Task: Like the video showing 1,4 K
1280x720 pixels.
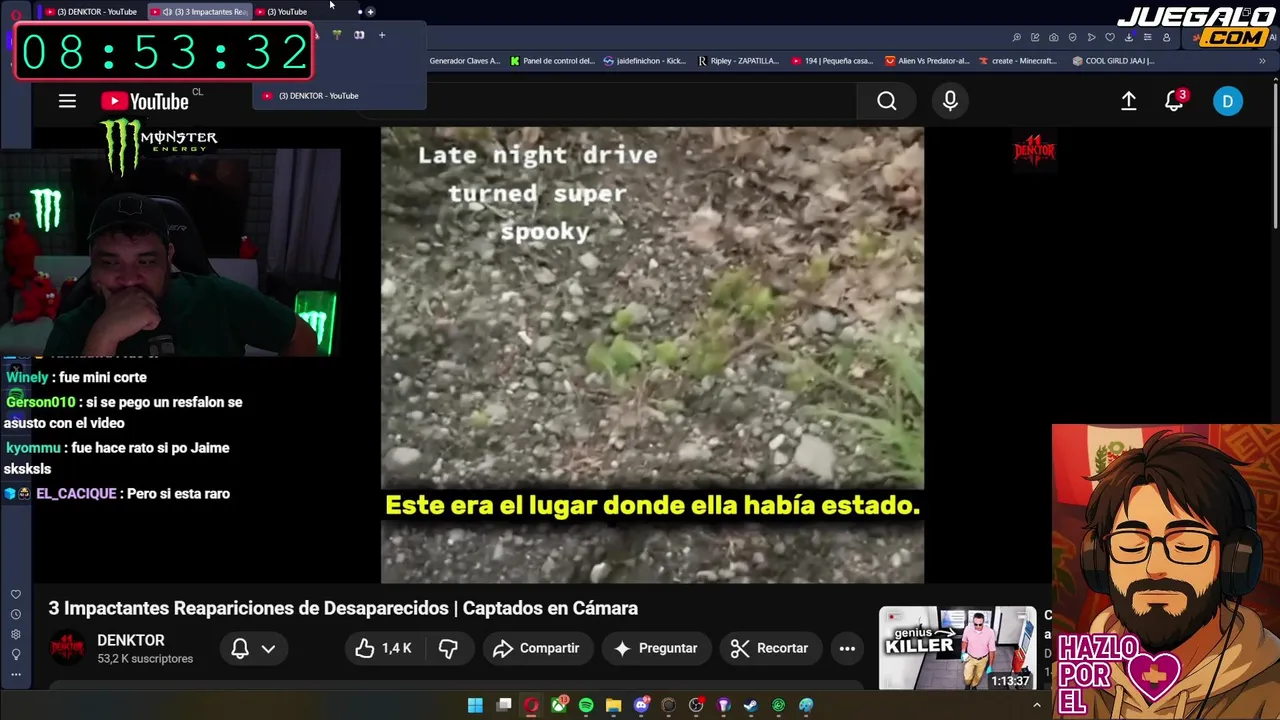Action: pos(383,648)
